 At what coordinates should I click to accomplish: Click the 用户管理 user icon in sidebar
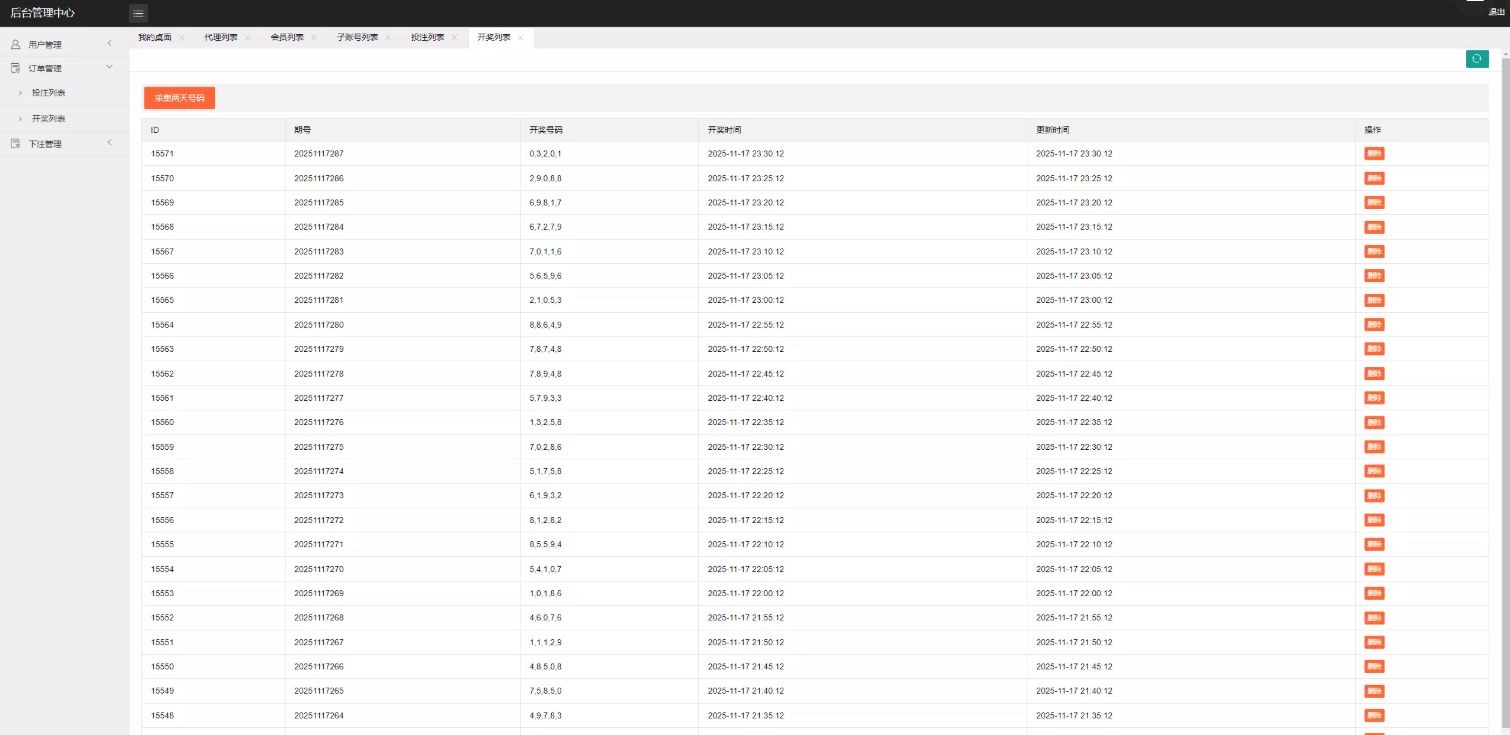click(x=15, y=44)
